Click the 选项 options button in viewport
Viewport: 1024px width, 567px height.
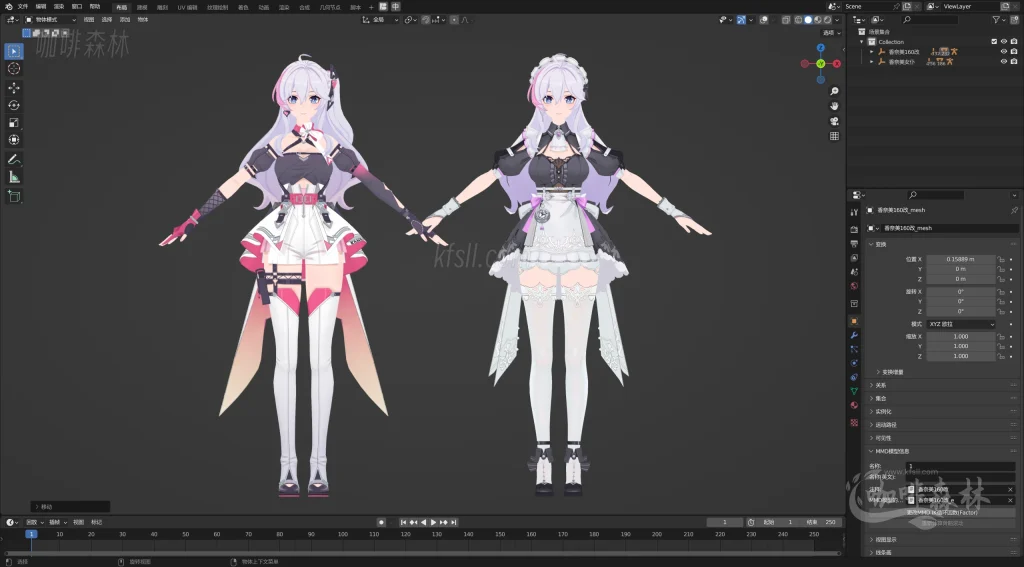point(829,33)
